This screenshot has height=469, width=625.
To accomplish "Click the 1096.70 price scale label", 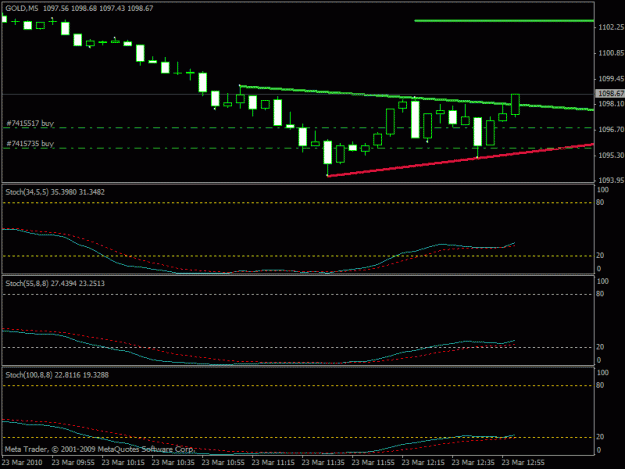I will (x=611, y=130).
